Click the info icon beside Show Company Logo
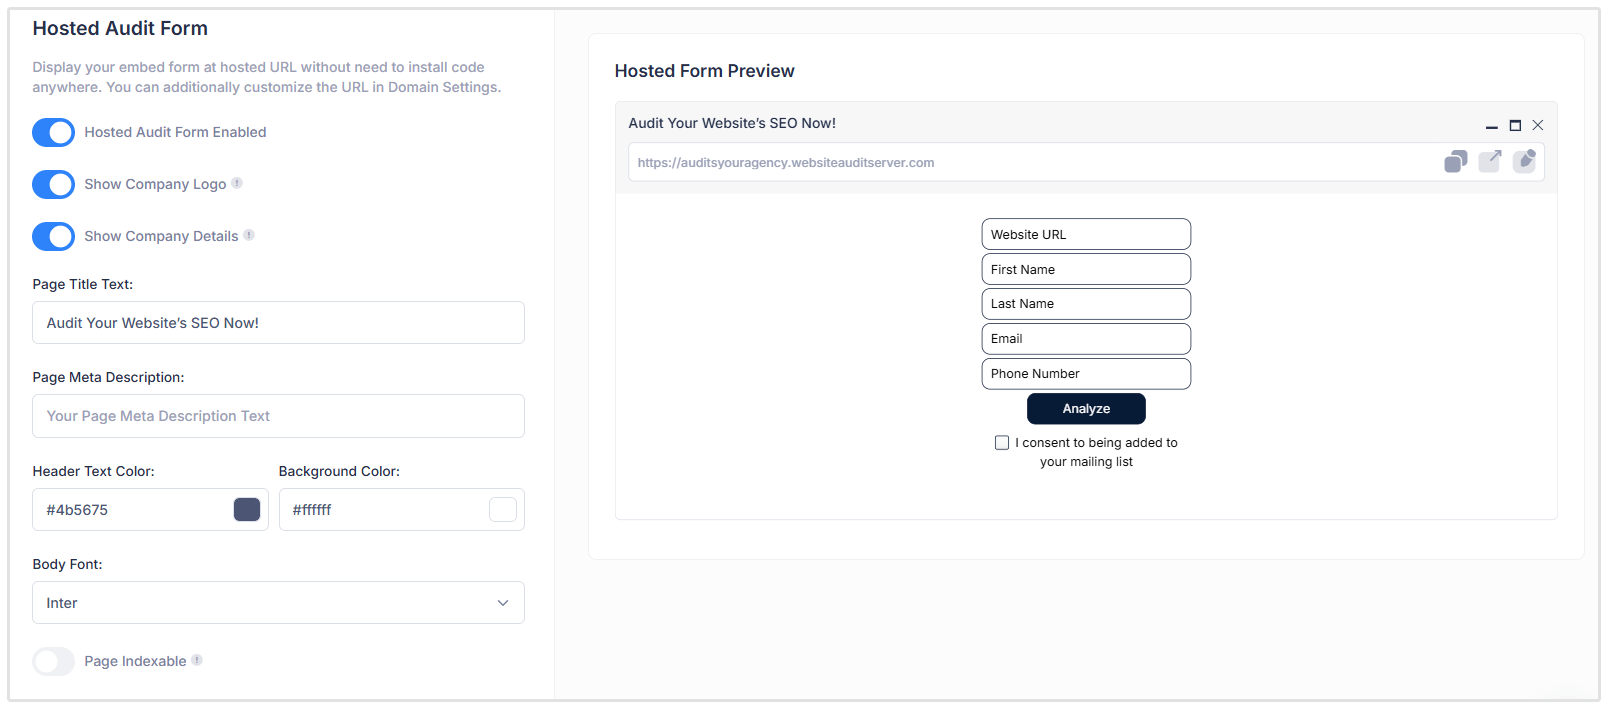The image size is (1608, 709). click(x=237, y=183)
